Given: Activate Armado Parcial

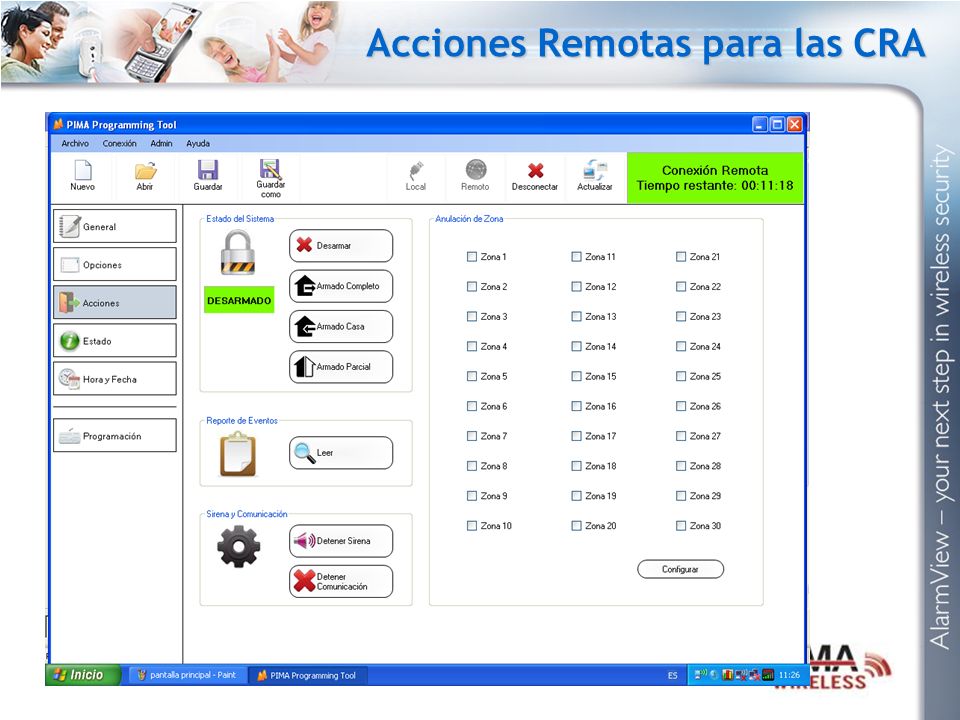Looking at the screenshot, I should 341,367.
